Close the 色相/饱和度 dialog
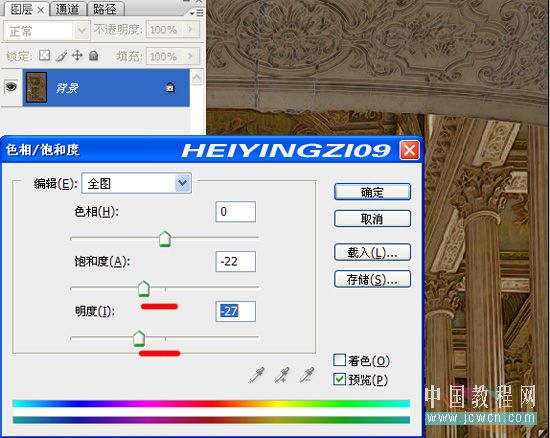550x438 pixels. coord(409,150)
